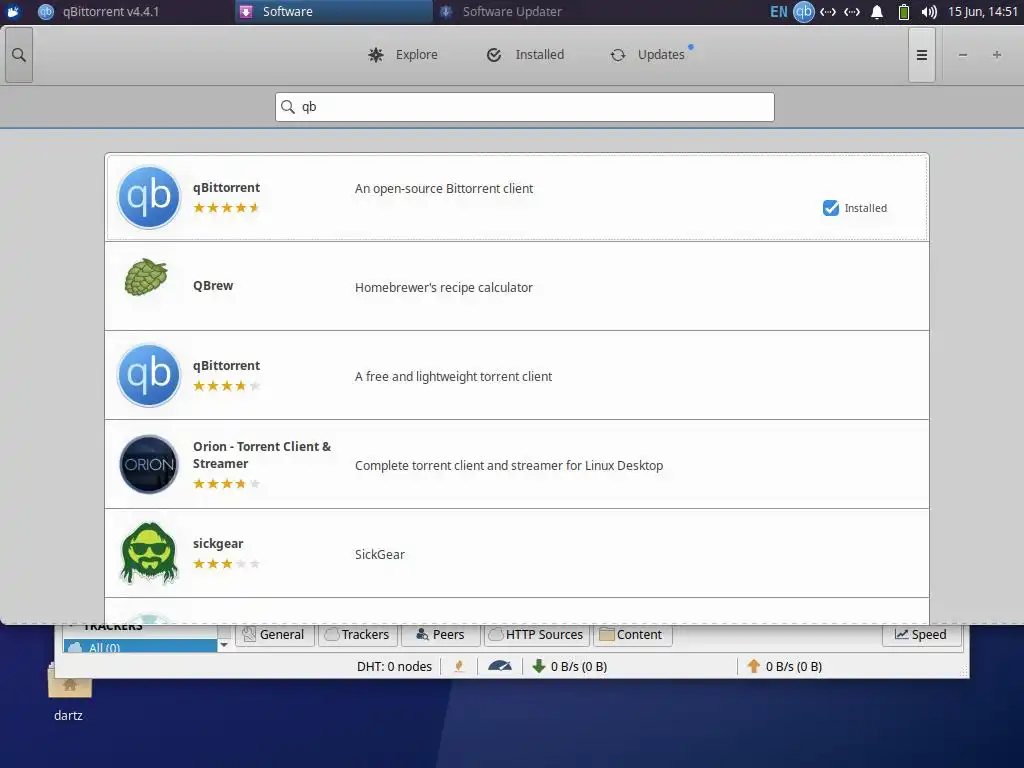Click the QBrew app name

[x=213, y=285]
